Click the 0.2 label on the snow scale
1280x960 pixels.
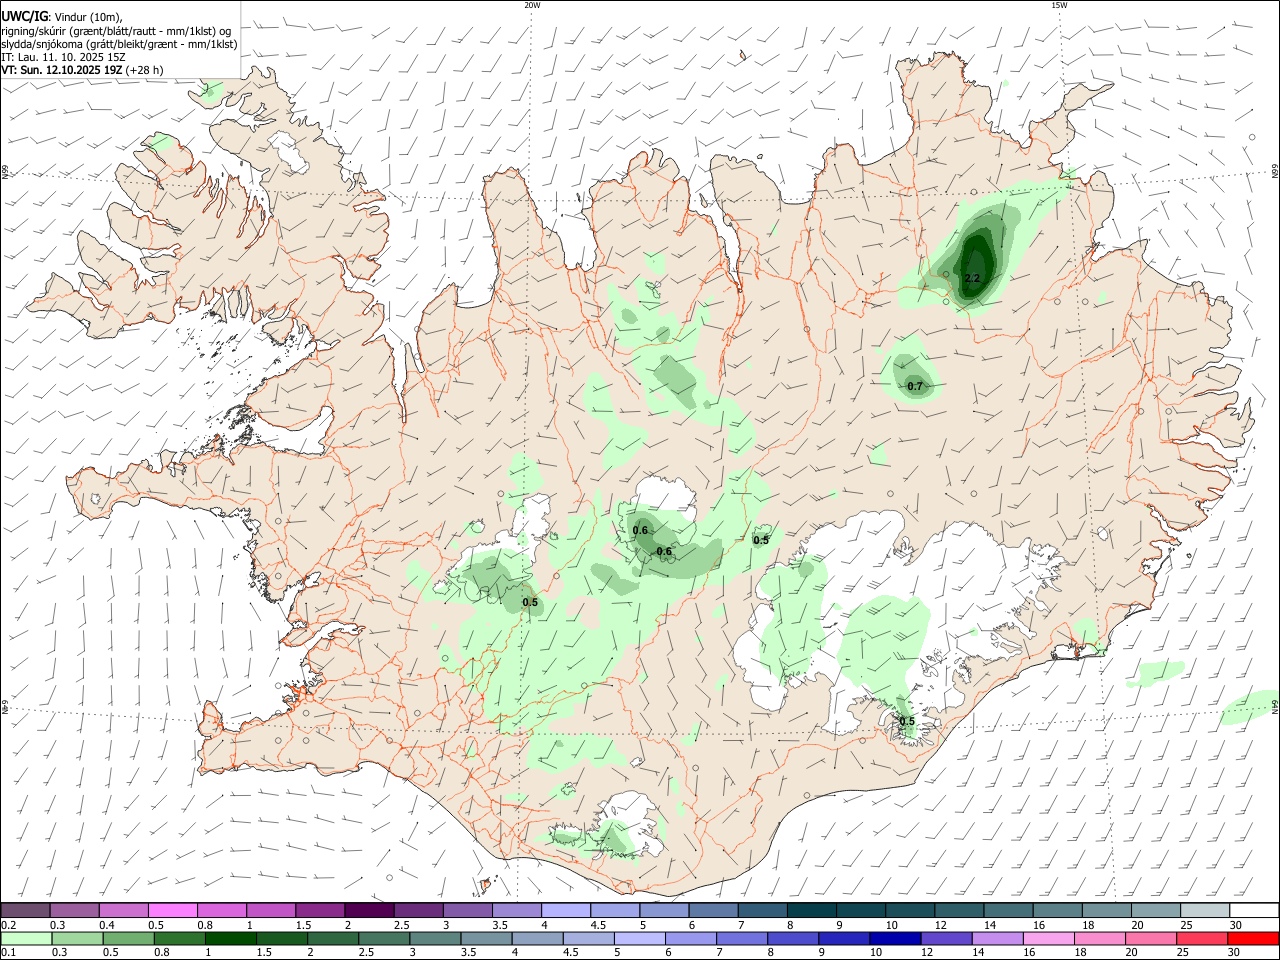tap(9, 925)
